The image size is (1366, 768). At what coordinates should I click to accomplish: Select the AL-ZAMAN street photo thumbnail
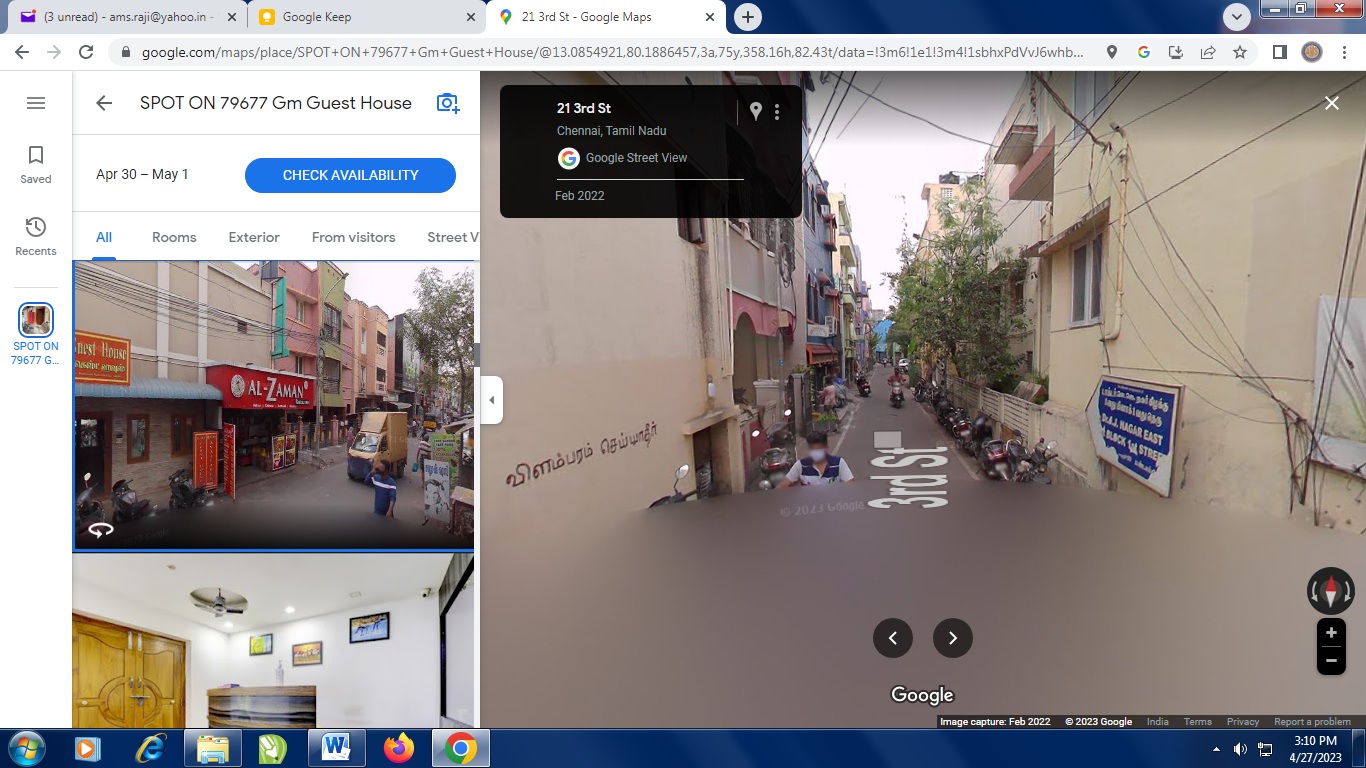(274, 405)
